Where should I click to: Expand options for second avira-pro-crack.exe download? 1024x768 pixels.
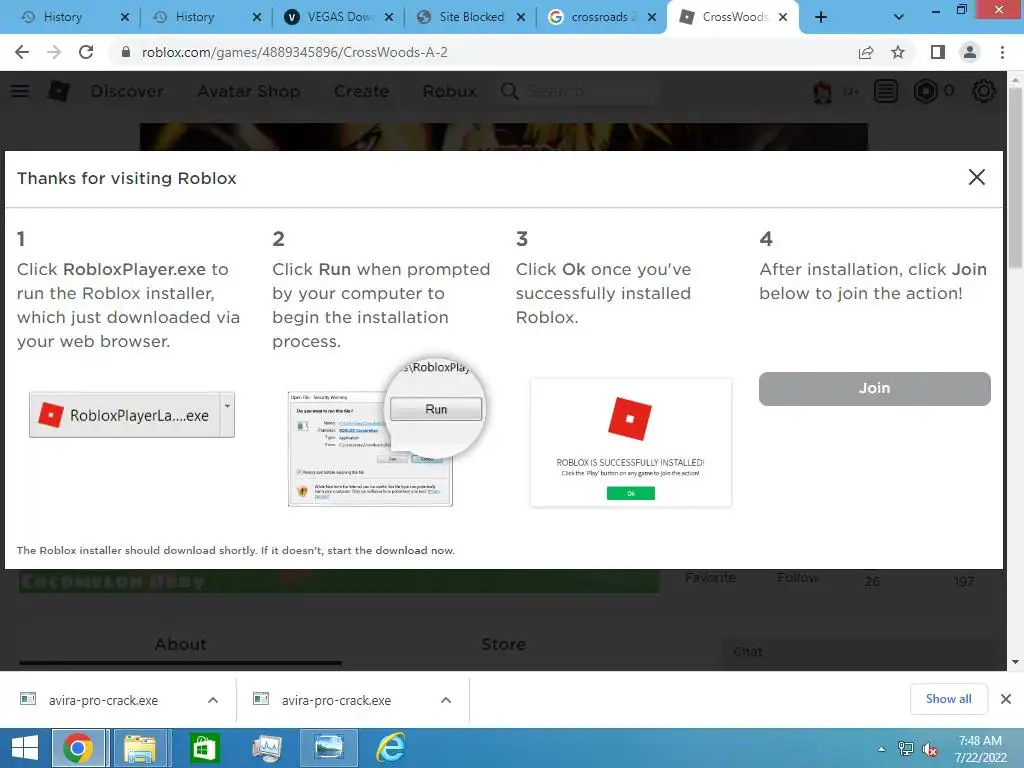coord(446,700)
